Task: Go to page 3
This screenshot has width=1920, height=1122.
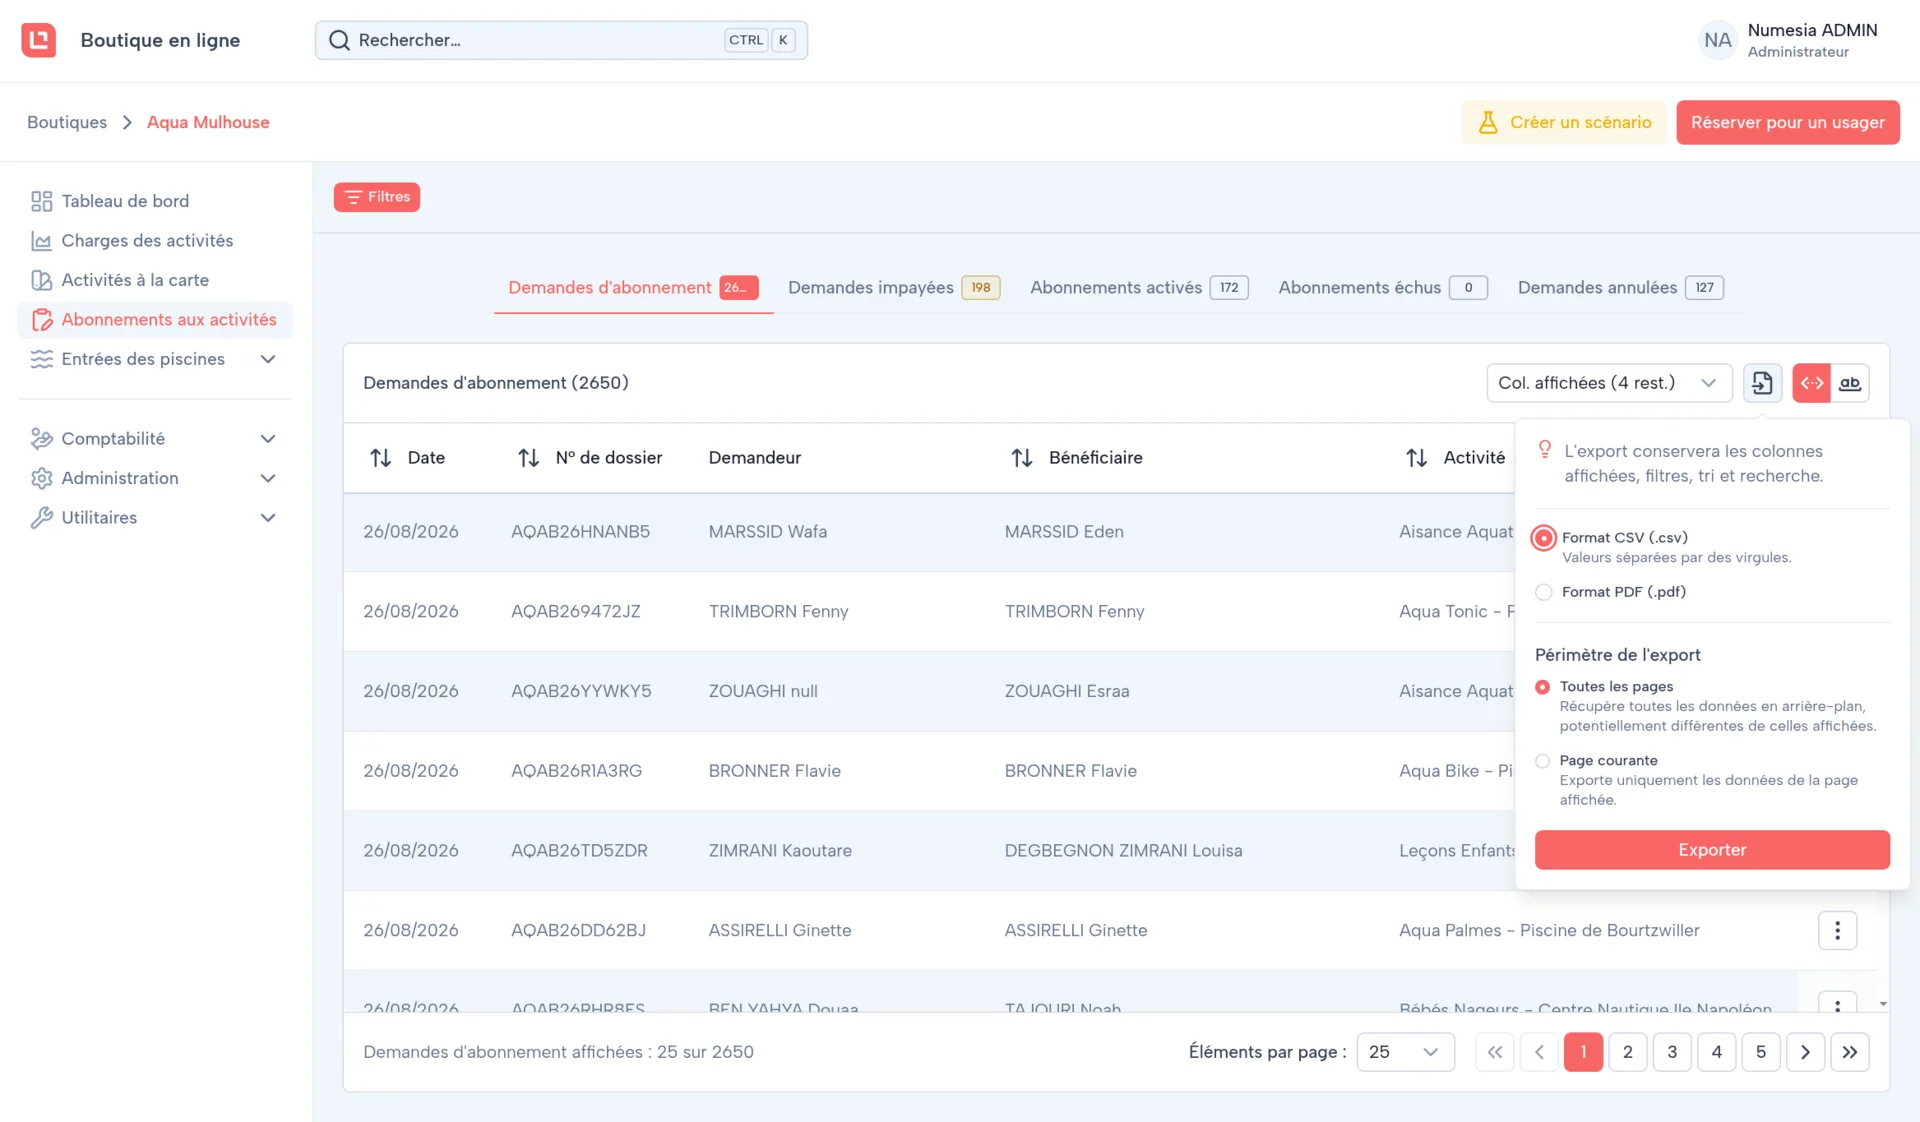Action: [x=1672, y=1052]
